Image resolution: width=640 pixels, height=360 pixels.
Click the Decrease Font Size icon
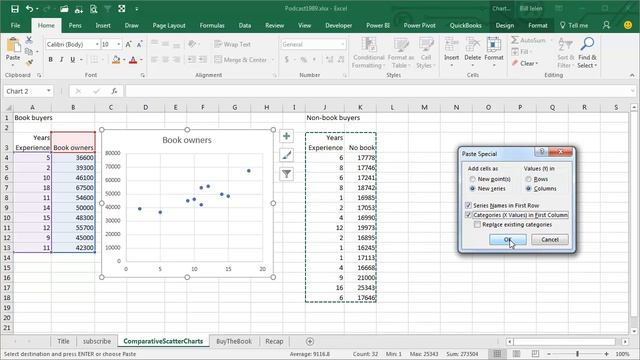click(x=139, y=44)
